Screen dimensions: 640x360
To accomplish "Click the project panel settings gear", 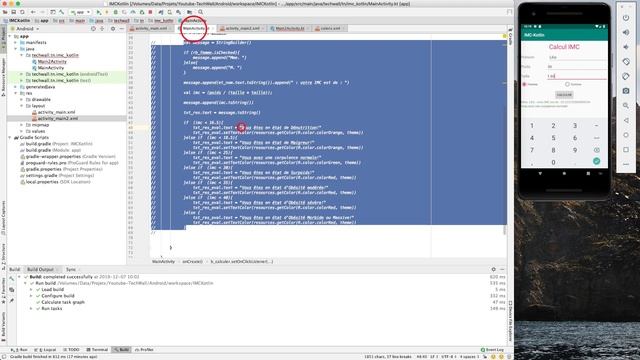I will [x=113, y=29].
